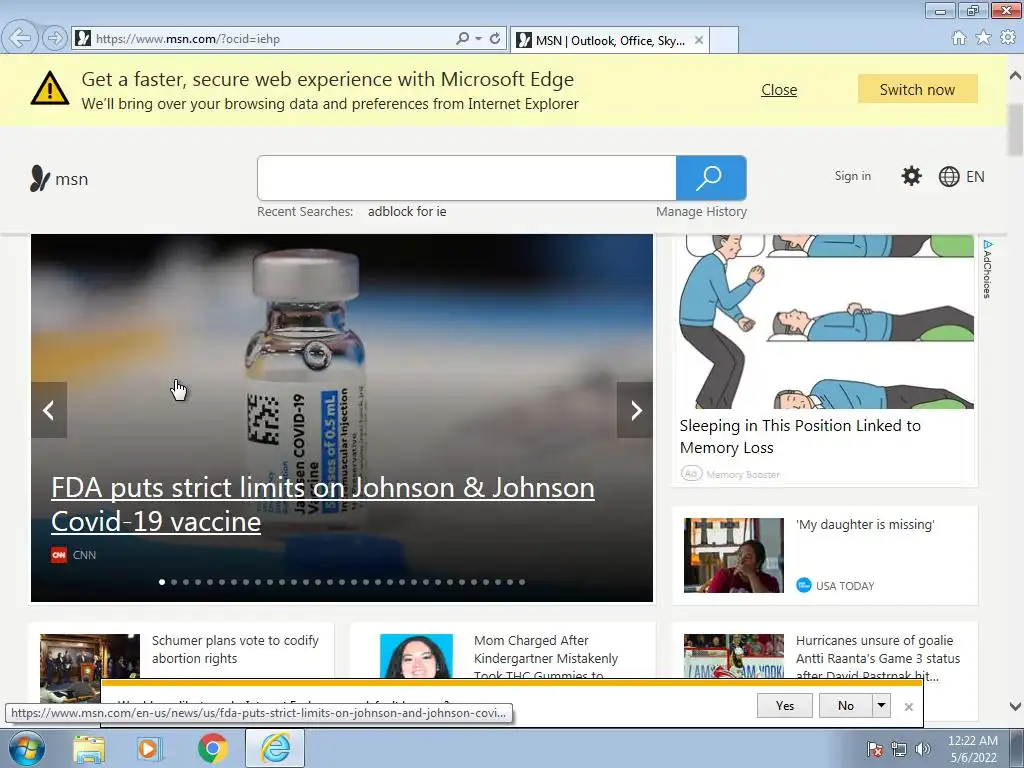Viewport: 1024px width, 768px height.
Task: Expand the dropdown arrow beside No
Action: pos(882,705)
